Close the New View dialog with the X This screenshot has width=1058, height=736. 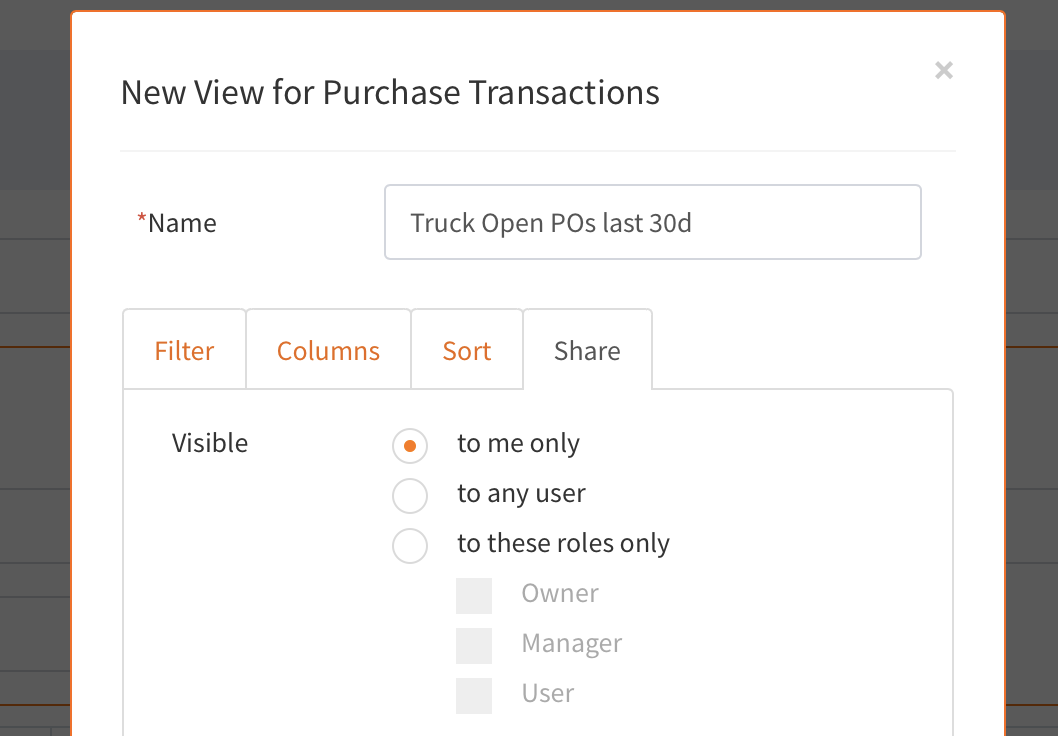[x=943, y=70]
